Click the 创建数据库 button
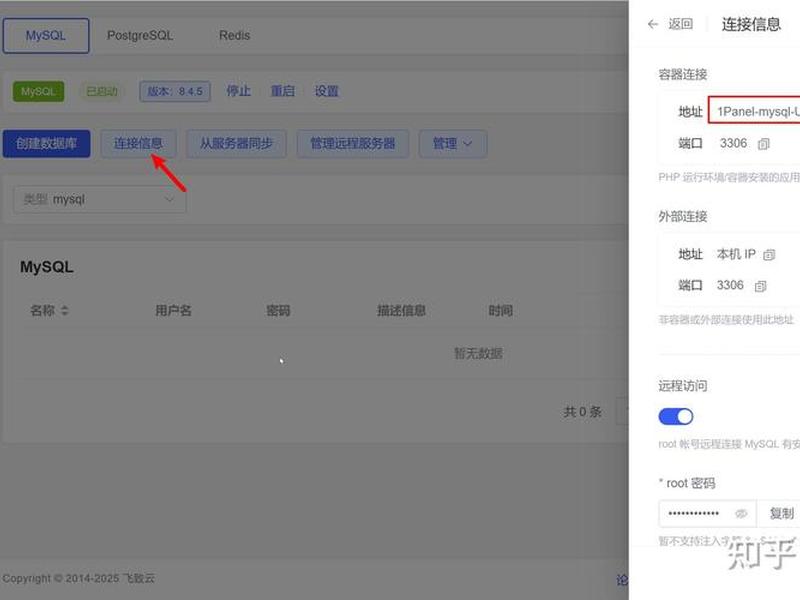The image size is (800, 600). tap(46, 143)
